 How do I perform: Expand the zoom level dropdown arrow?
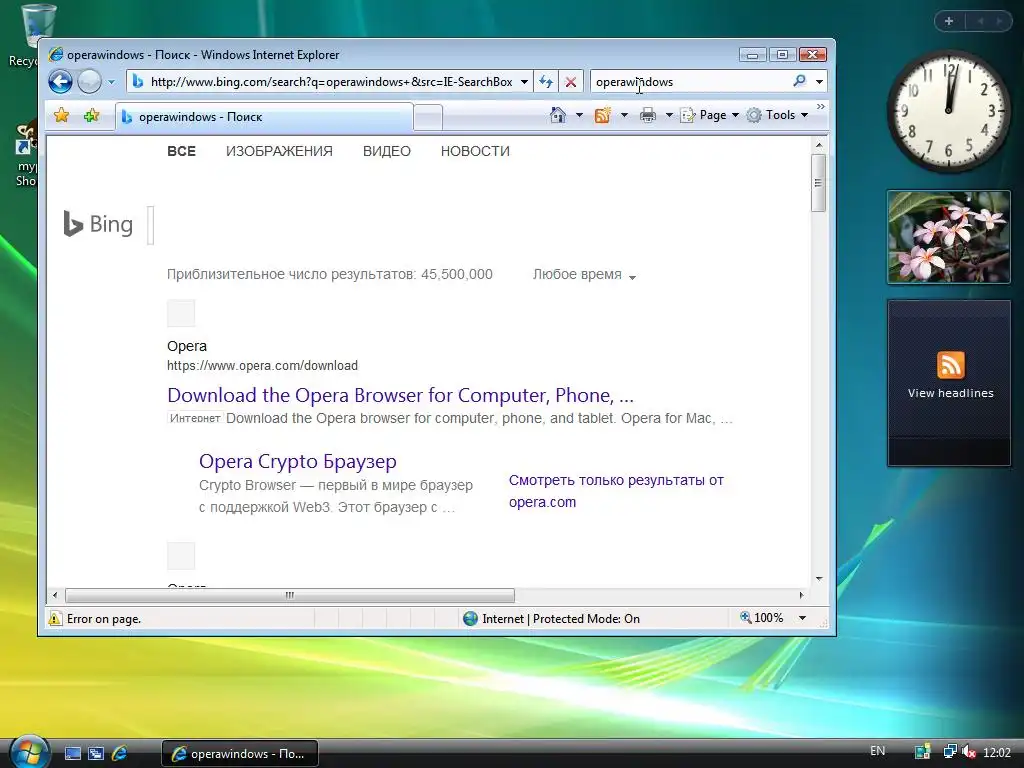point(803,618)
